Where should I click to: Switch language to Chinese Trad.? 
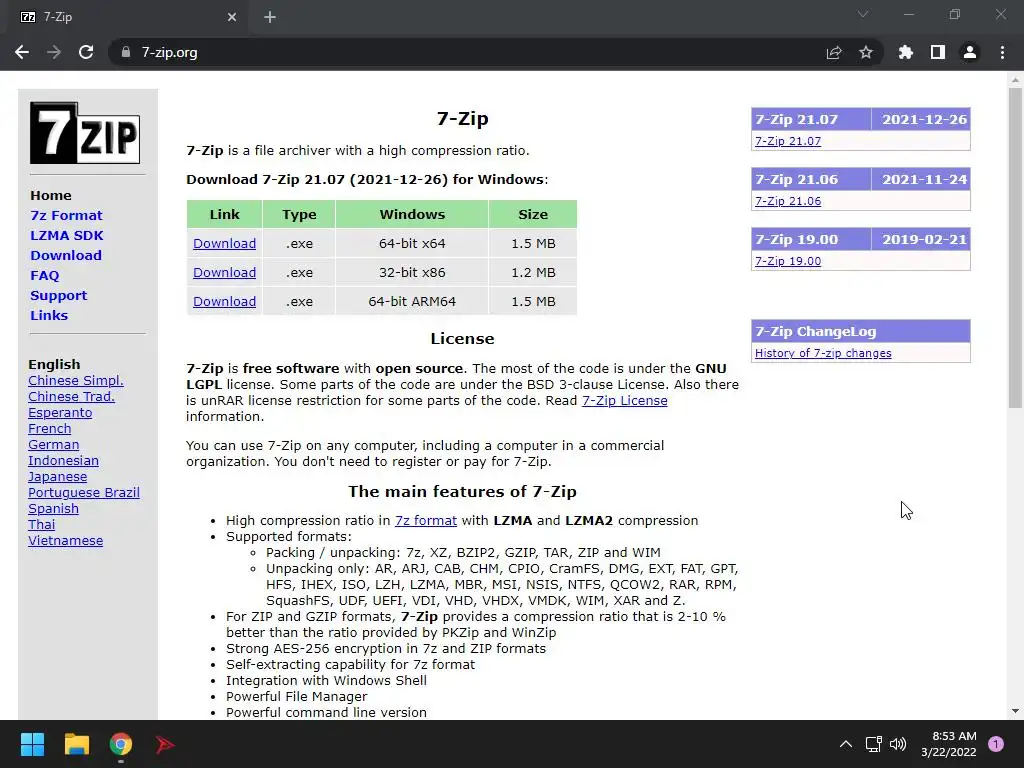71,396
